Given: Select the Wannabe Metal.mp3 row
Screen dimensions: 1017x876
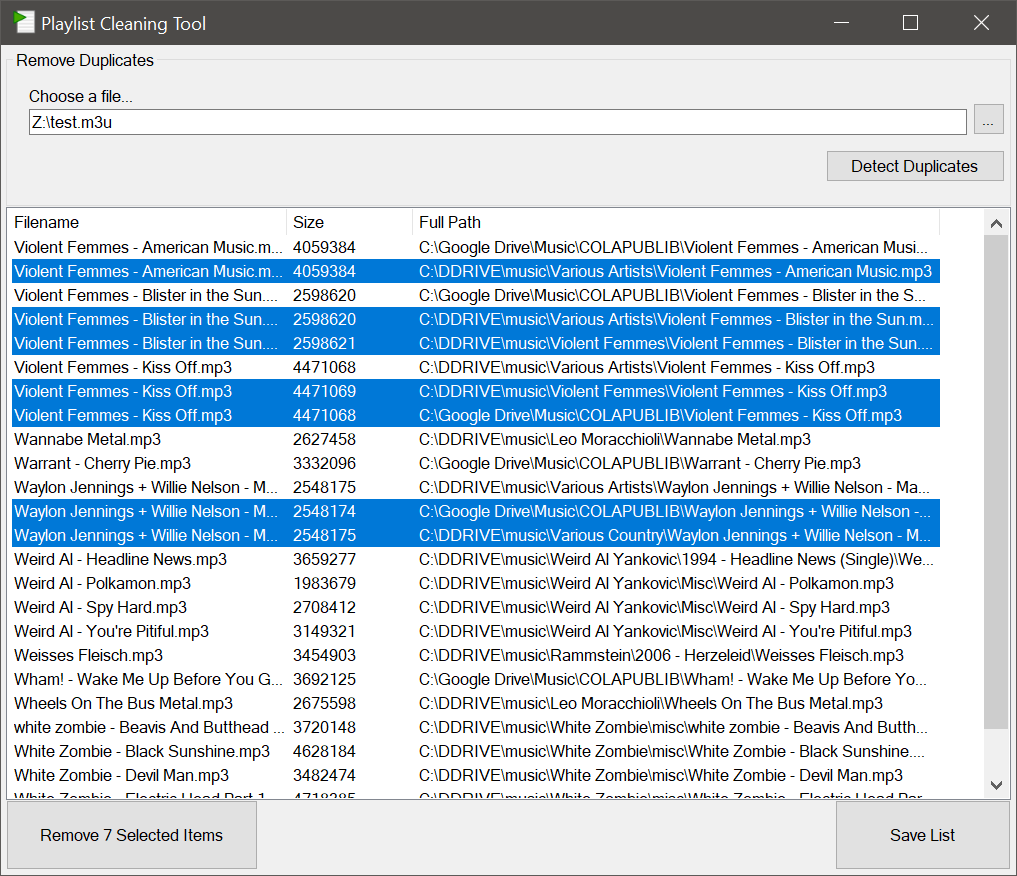Looking at the screenshot, I should pyautogui.click(x=88, y=439).
